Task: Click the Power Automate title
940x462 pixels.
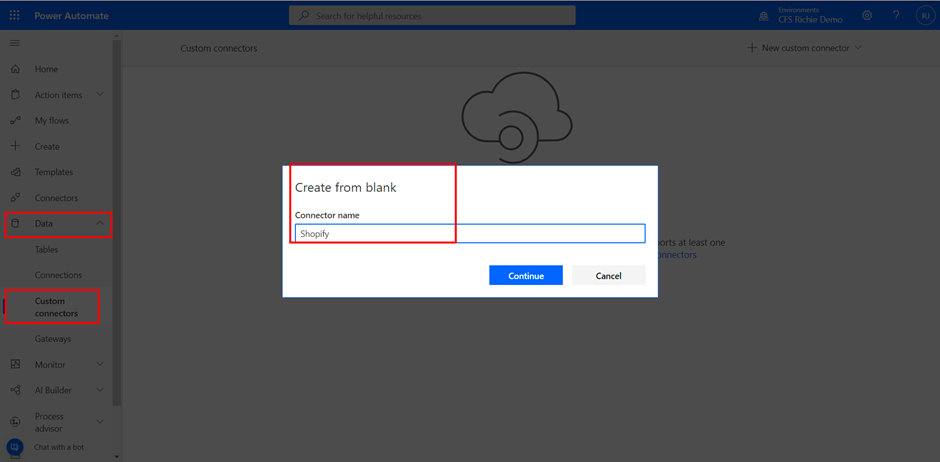Action: [71, 16]
